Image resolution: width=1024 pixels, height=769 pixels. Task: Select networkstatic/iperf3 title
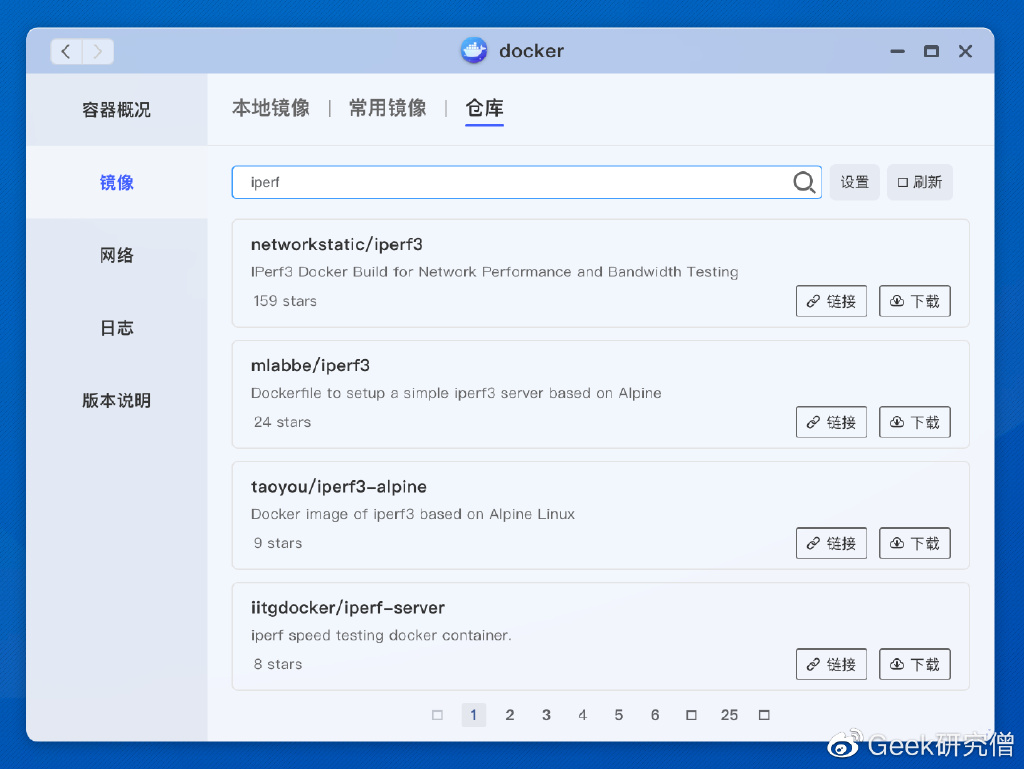click(x=337, y=245)
